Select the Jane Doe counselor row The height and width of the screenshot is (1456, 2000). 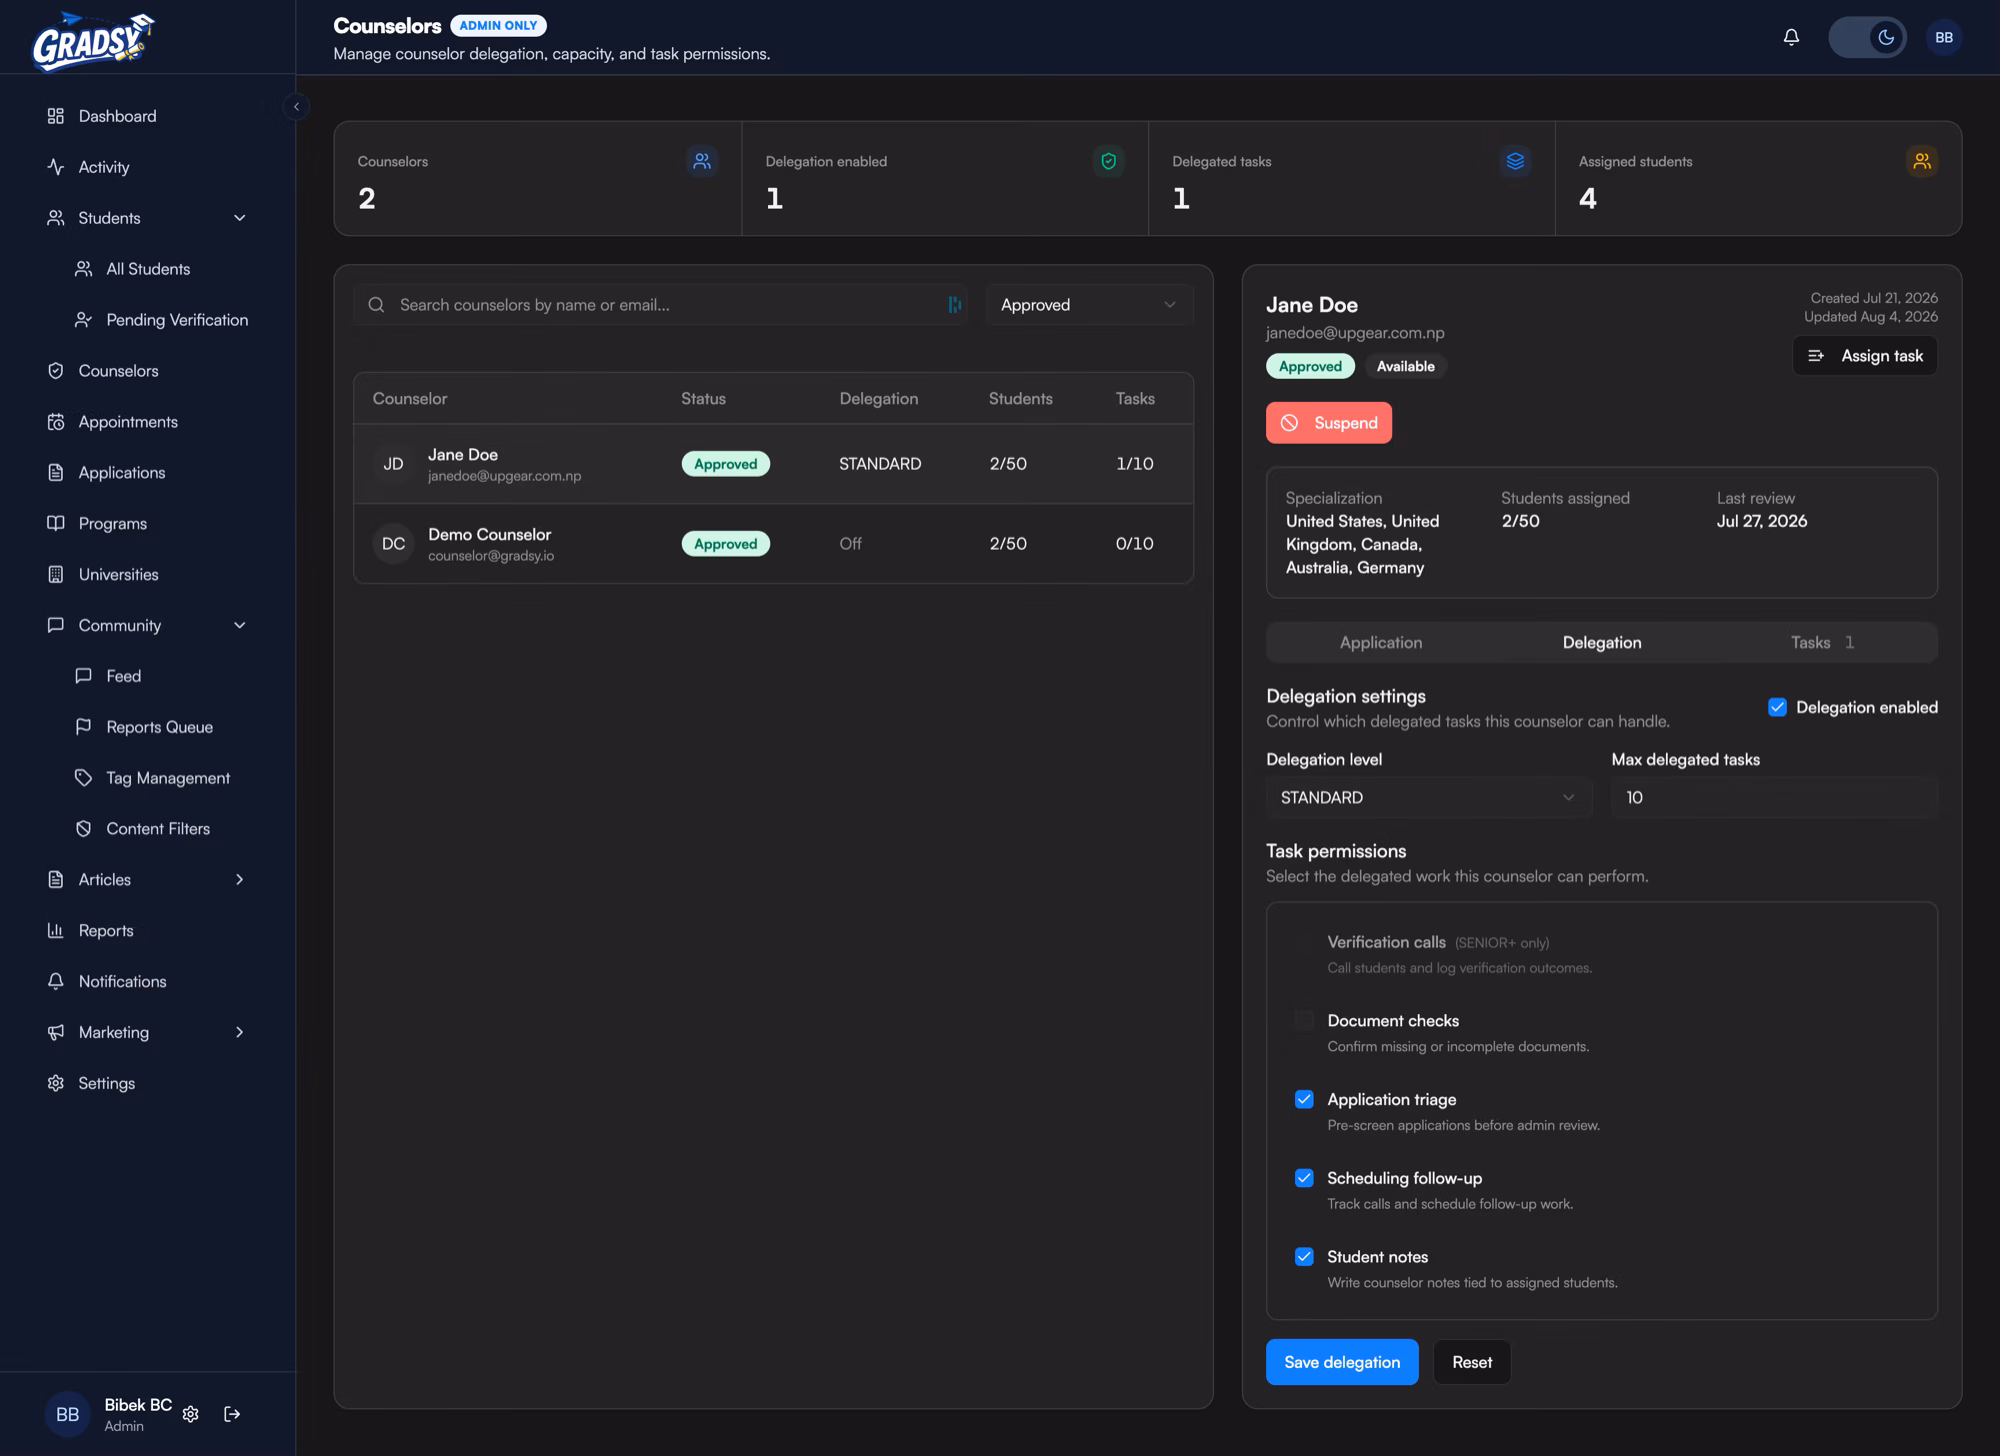coord(773,464)
